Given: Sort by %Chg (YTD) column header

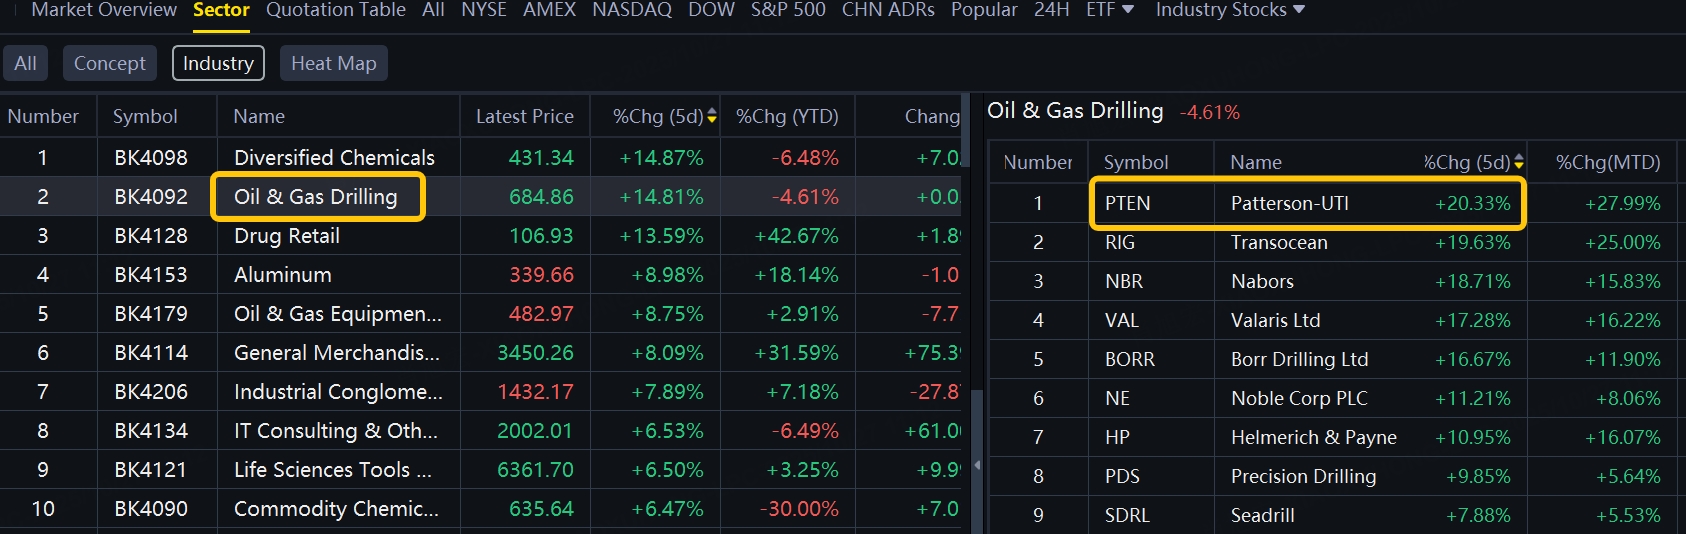Looking at the screenshot, I should click(787, 117).
